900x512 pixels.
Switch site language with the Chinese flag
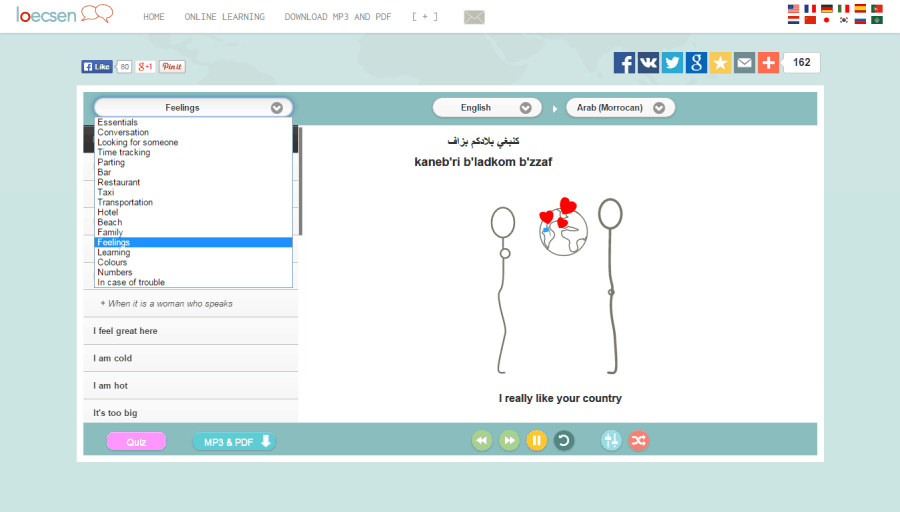tap(810, 20)
